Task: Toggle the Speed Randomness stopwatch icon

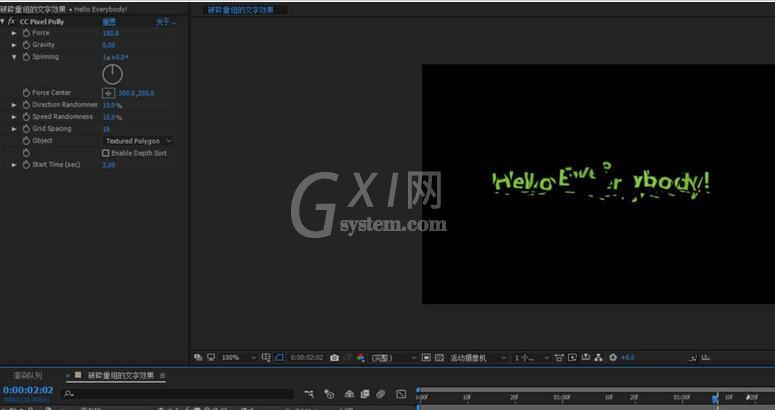Action: 27,117
